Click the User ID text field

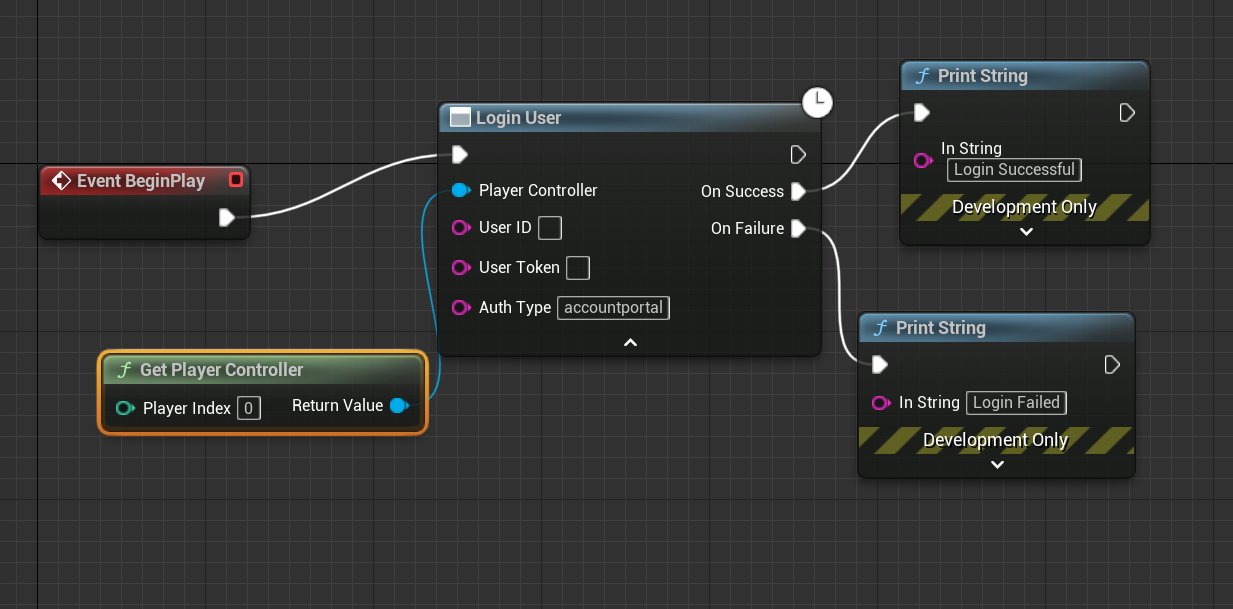tap(550, 228)
